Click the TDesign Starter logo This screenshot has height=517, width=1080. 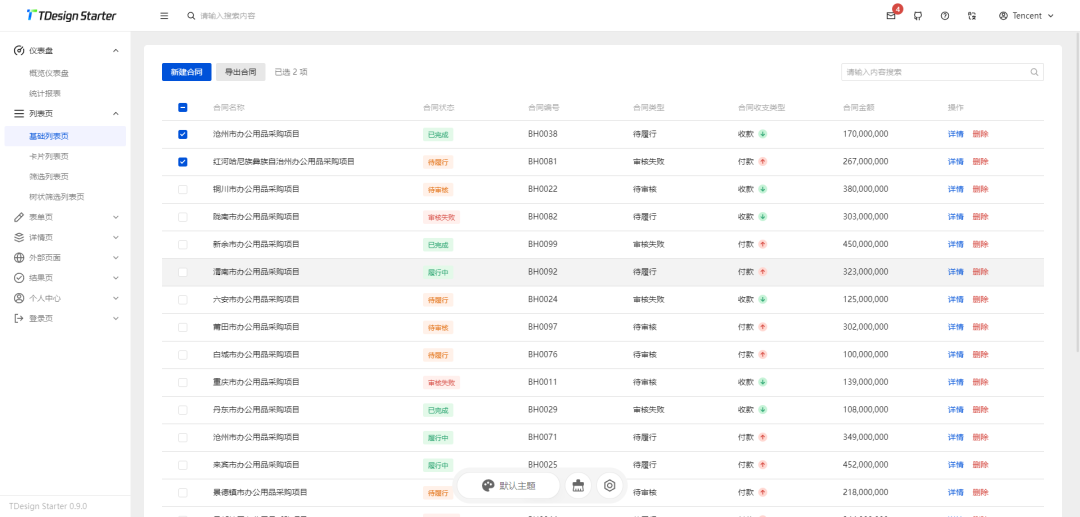click(x=71, y=16)
